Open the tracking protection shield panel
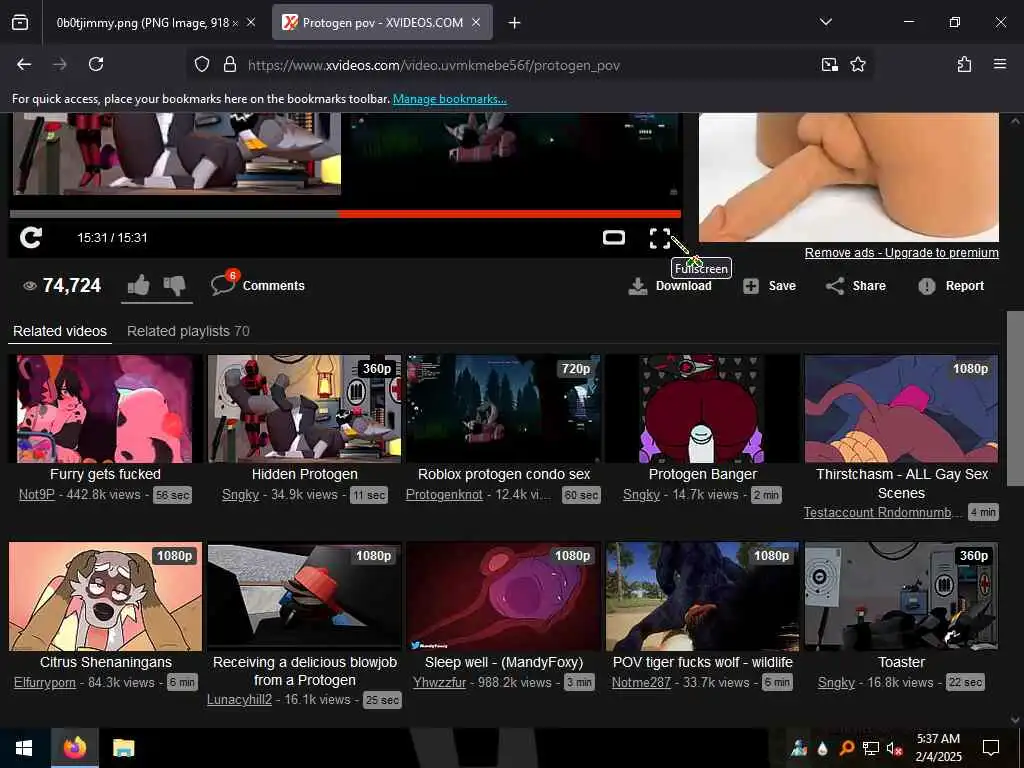The image size is (1024, 768). point(202,64)
